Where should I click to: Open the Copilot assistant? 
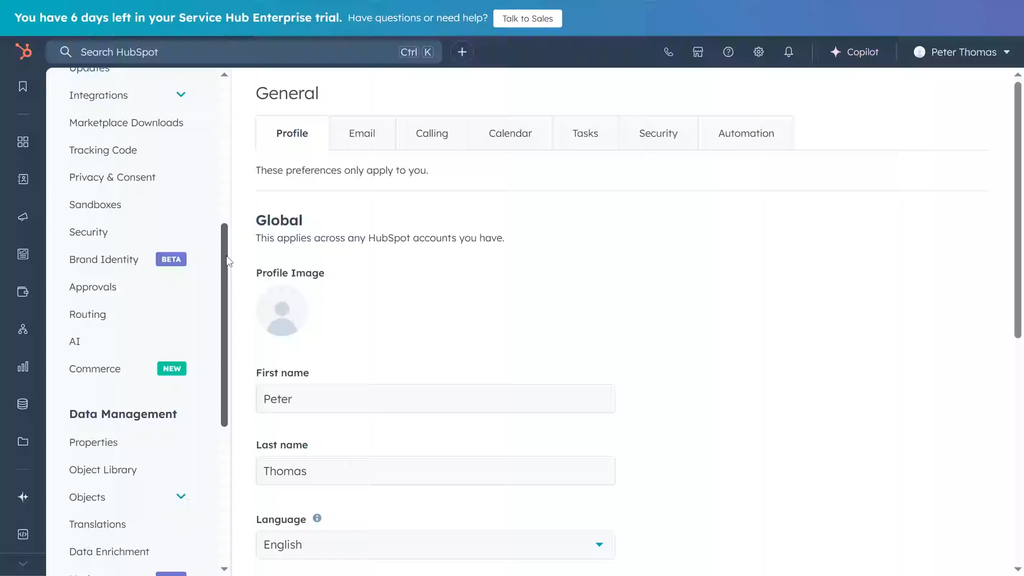854,52
